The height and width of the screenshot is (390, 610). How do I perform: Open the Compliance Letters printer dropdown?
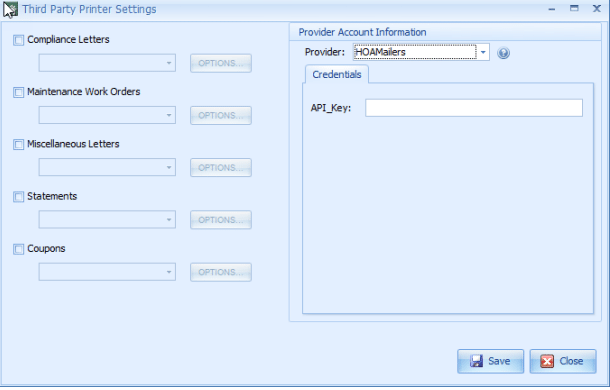(x=107, y=63)
